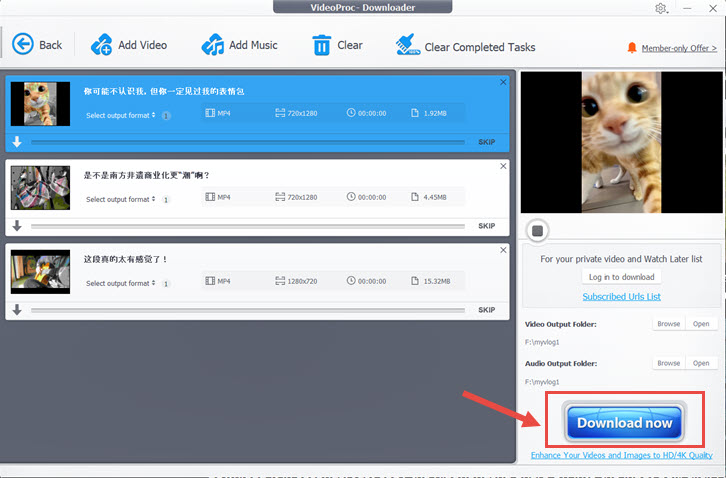Open the Add Video tool
This screenshot has width=726, height=478.
pos(129,45)
